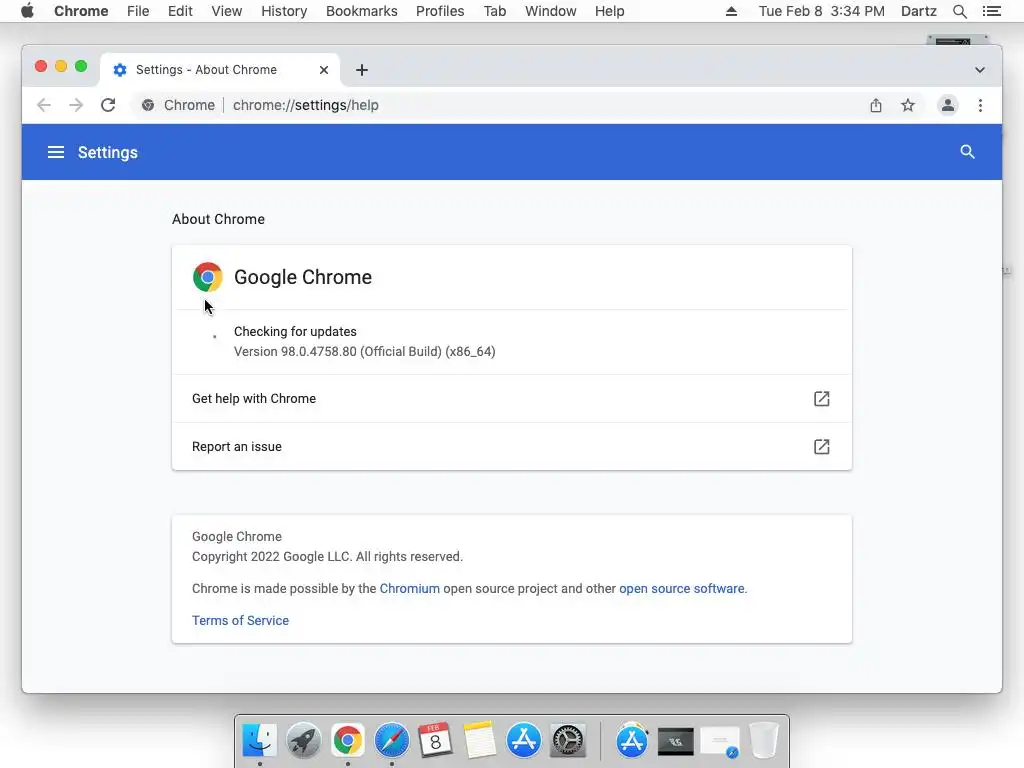Viewport: 1024px width, 768px height.
Task: Click the Copyright 2022 Google LLC text
Action: click(x=327, y=556)
